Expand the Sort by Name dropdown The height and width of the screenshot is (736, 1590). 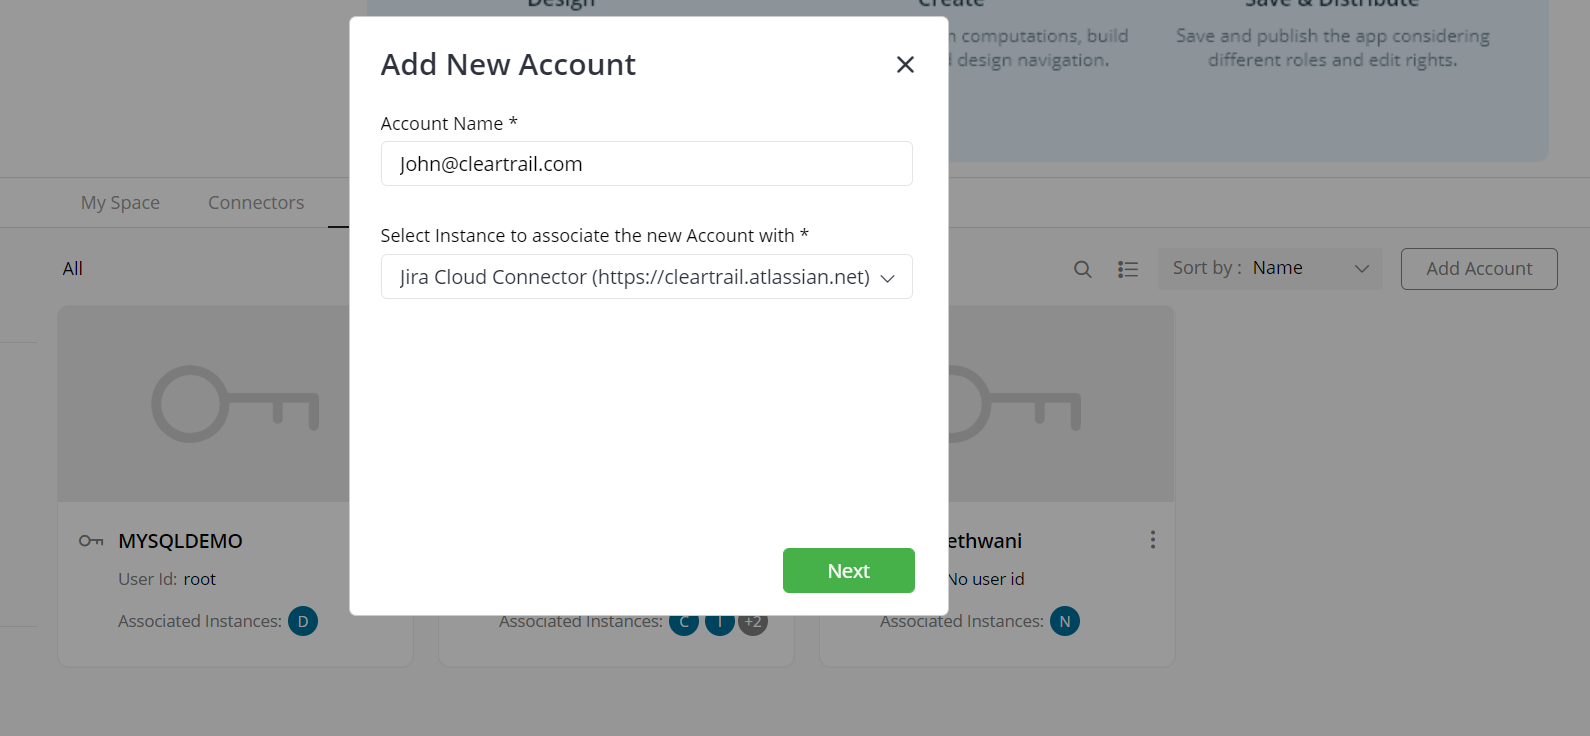(1270, 268)
